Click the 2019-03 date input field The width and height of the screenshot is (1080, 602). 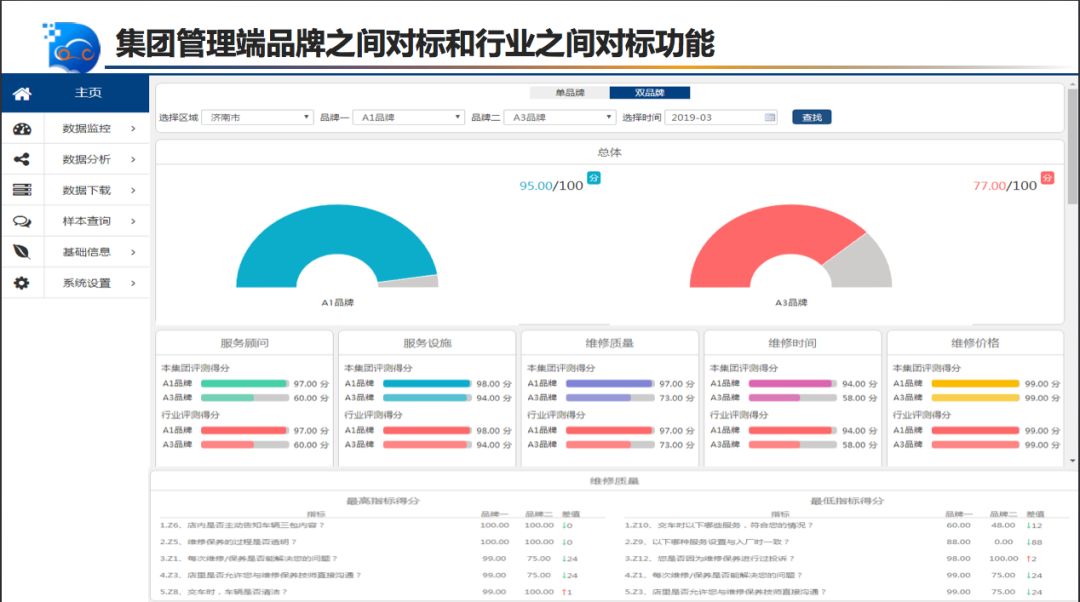[x=714, y=117]
